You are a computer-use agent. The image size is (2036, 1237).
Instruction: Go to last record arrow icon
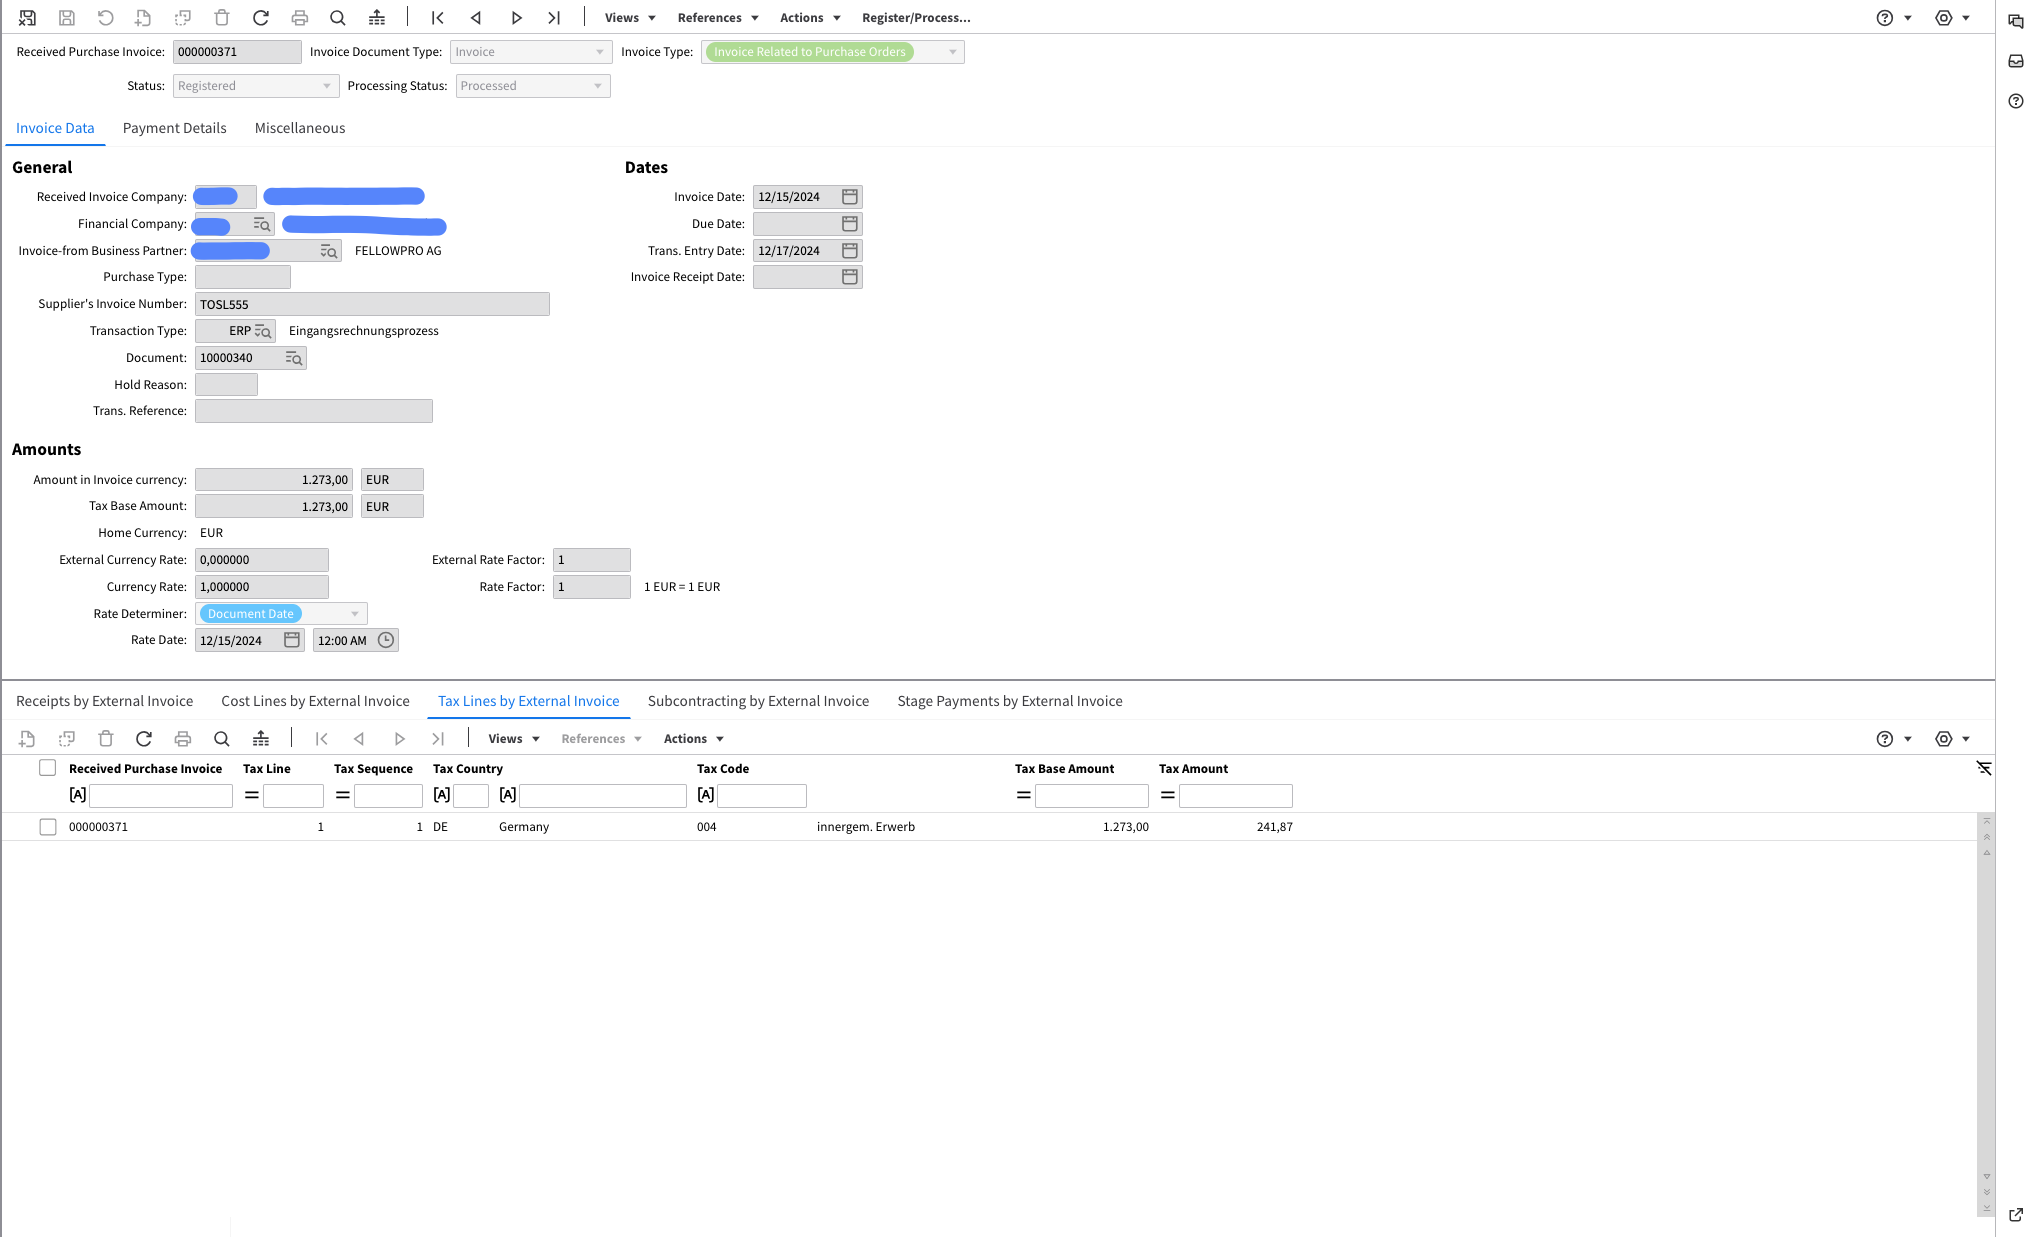click(x=554, y=18)
